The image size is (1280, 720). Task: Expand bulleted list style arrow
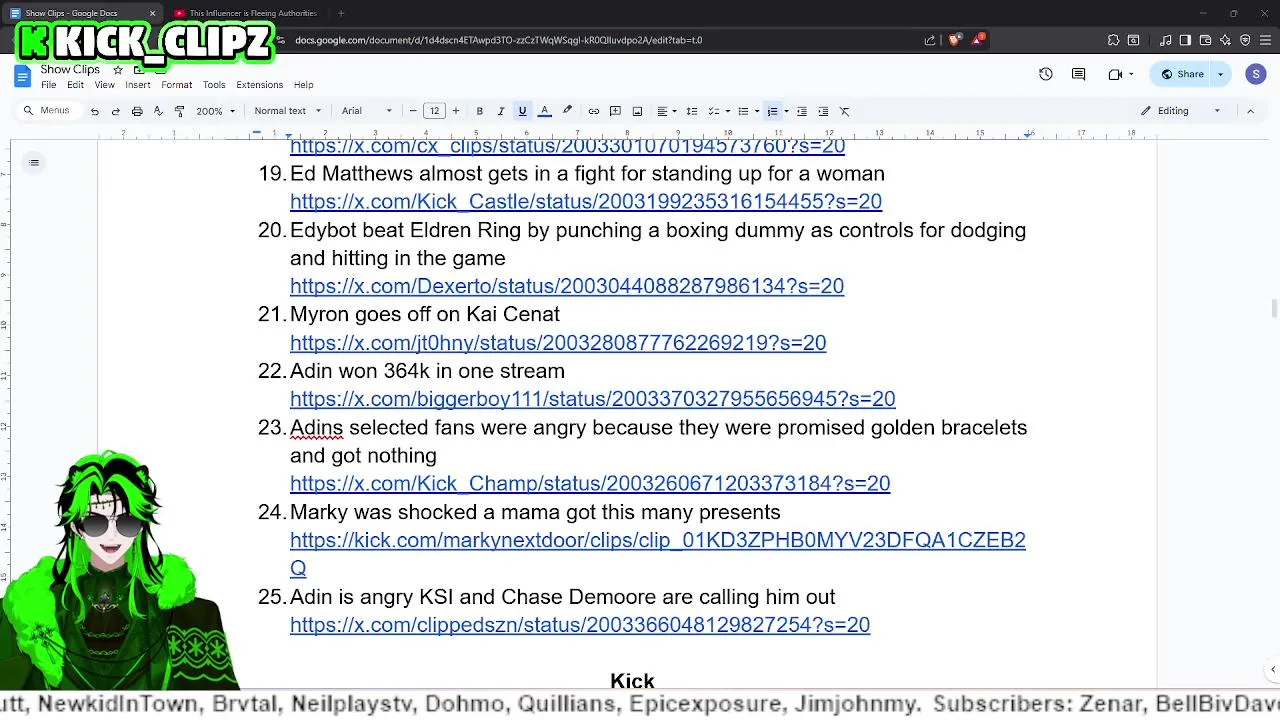click(756, 111)
